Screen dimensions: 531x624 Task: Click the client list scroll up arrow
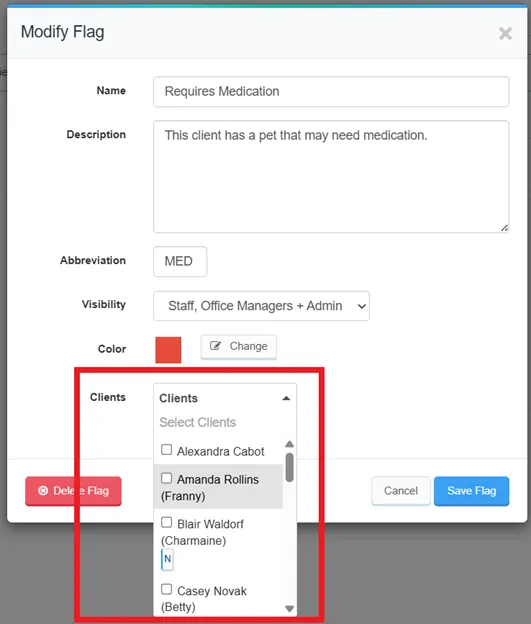pos(289,444)
